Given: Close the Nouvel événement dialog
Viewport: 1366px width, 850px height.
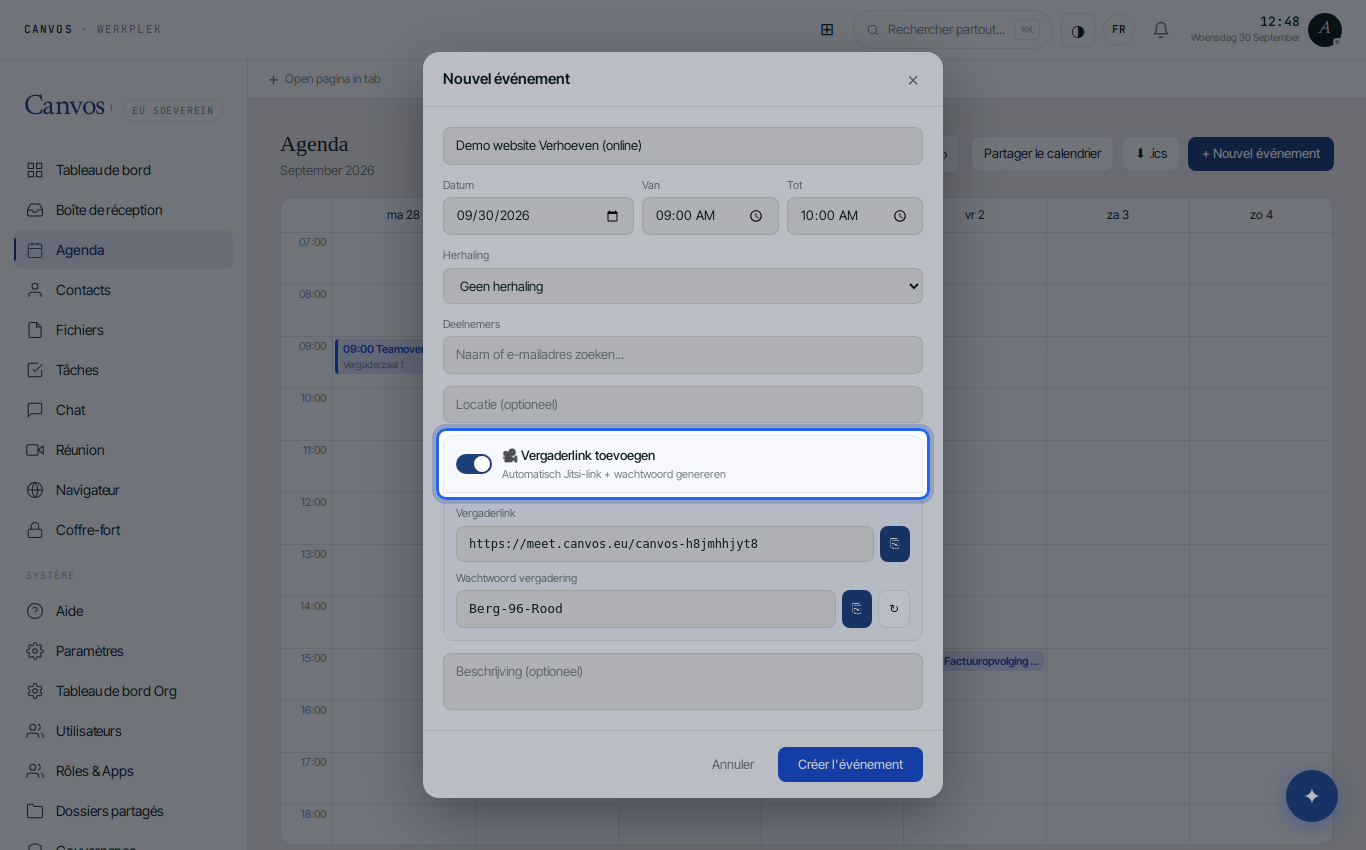Looking at the screenshot, I should pyautogui.click(x=913, y=80).
